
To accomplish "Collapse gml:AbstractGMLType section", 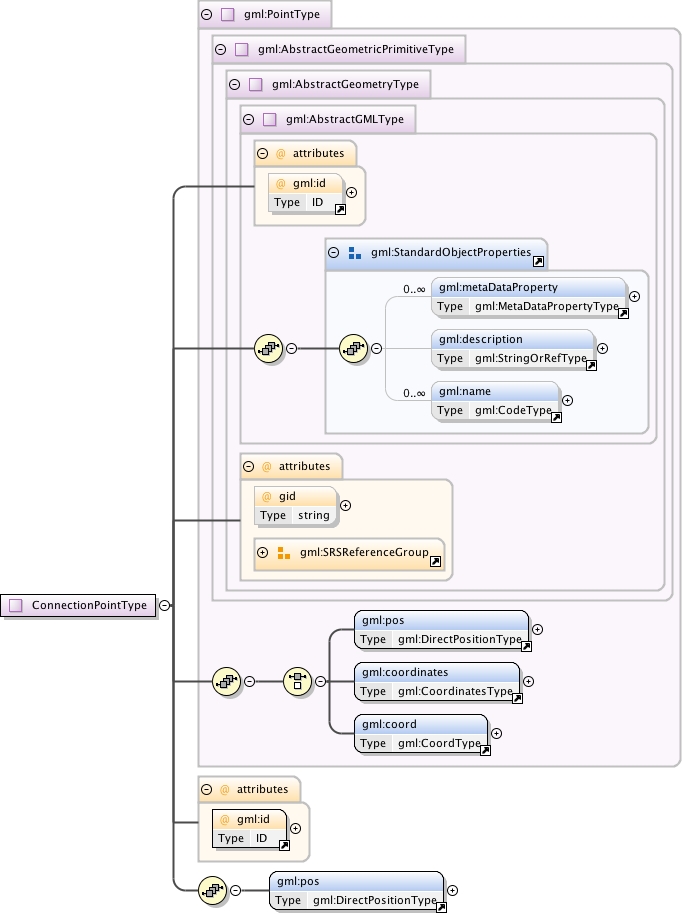I will pos(249,120).
